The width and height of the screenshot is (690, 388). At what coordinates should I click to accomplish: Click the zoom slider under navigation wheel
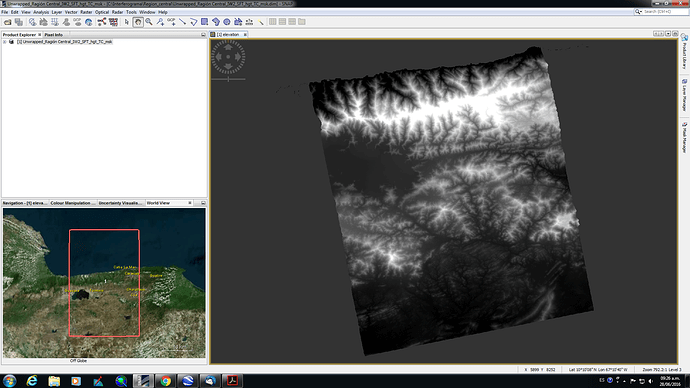click(228, 79)
